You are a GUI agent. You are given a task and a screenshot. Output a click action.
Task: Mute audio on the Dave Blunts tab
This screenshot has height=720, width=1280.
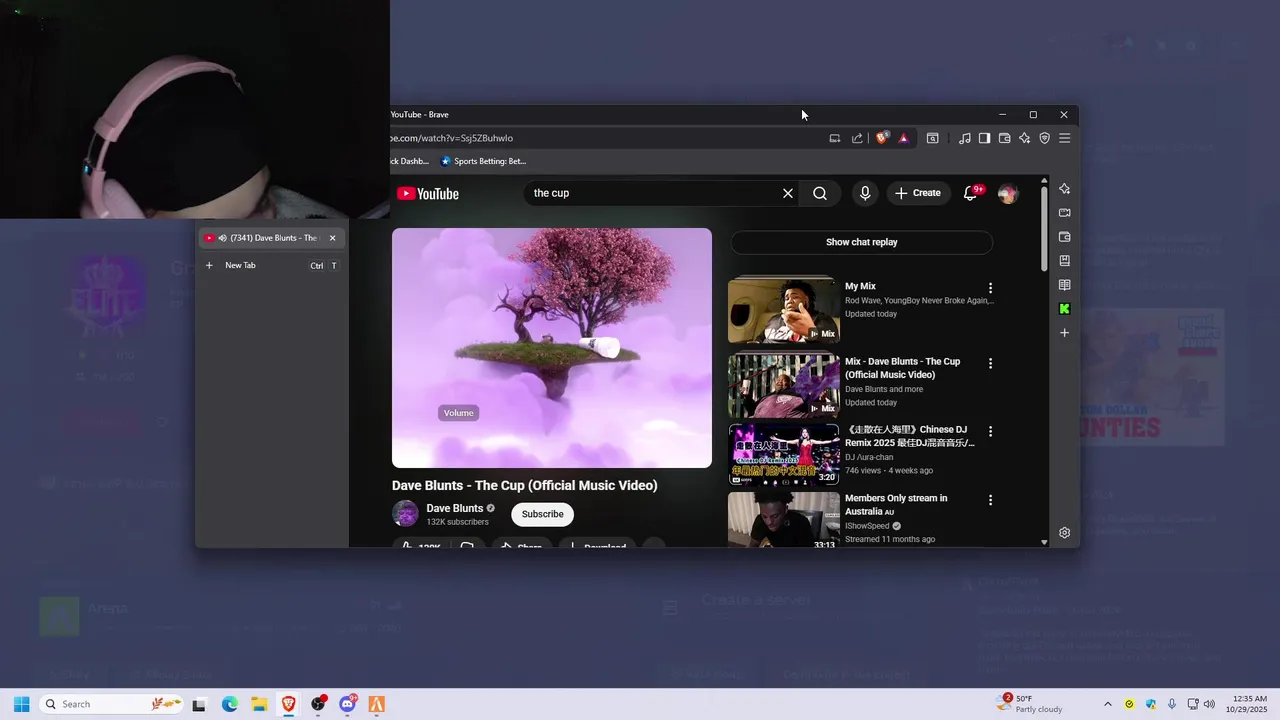pos(222,238)
